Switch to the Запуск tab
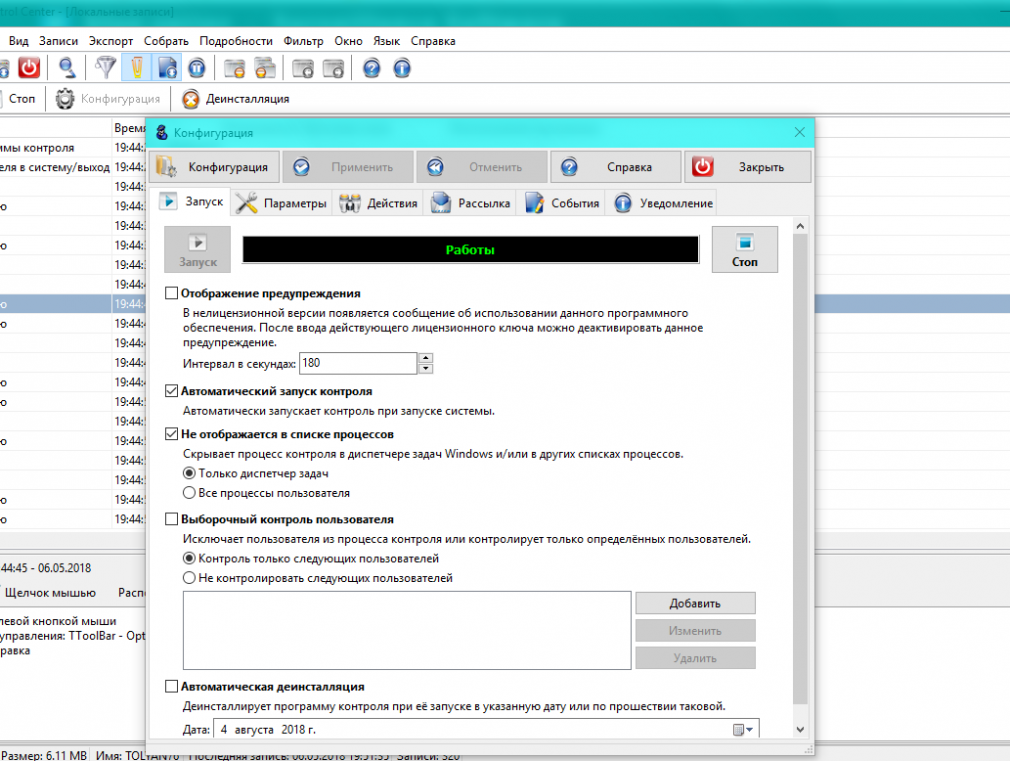Screen dimensions: 1010x761 tap(191, 202)
